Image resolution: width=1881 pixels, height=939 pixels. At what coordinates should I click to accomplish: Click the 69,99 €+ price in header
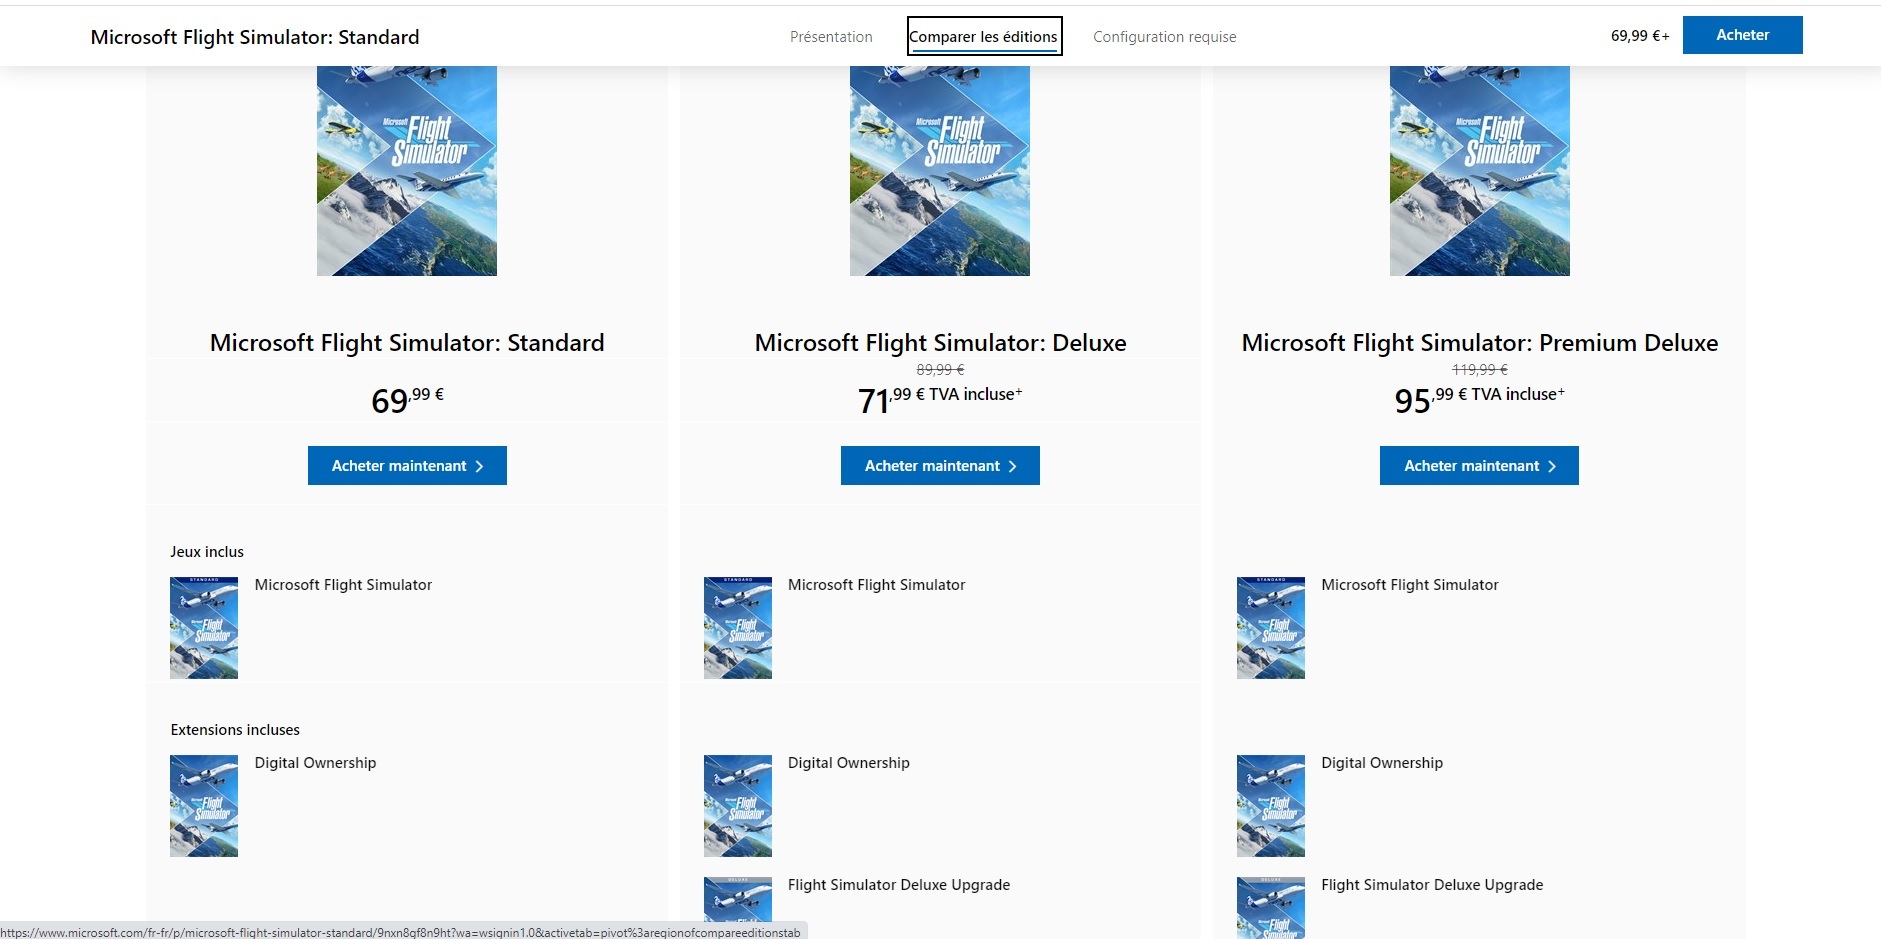1640,36
